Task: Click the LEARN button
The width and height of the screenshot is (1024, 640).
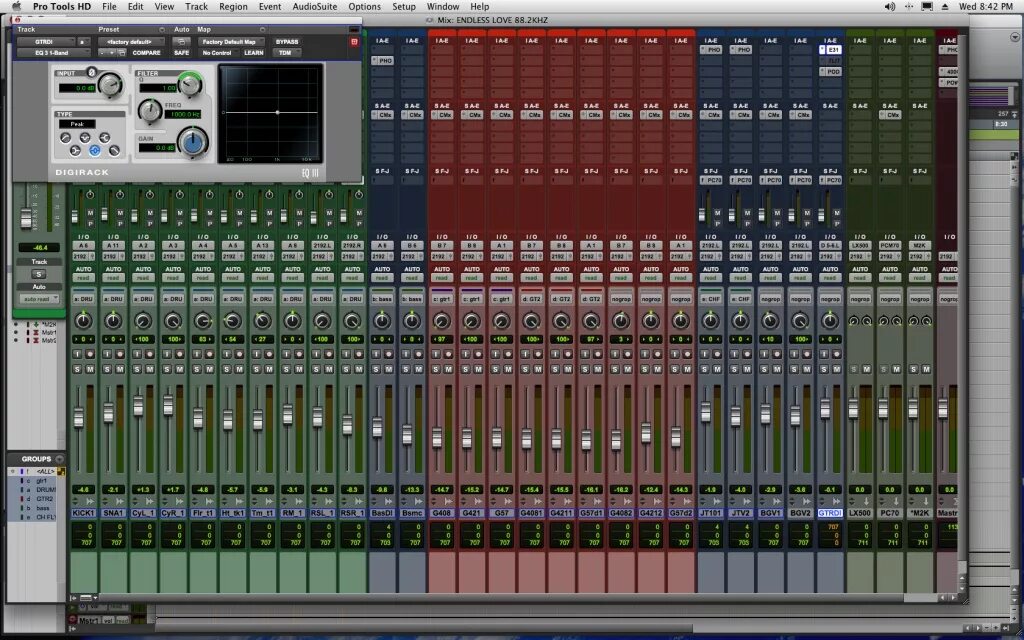Action: pyautogui.click(x=254, y=53)
